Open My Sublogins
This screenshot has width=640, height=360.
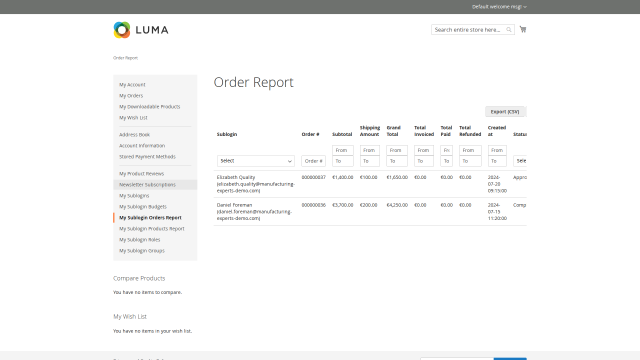coord(134,196)
